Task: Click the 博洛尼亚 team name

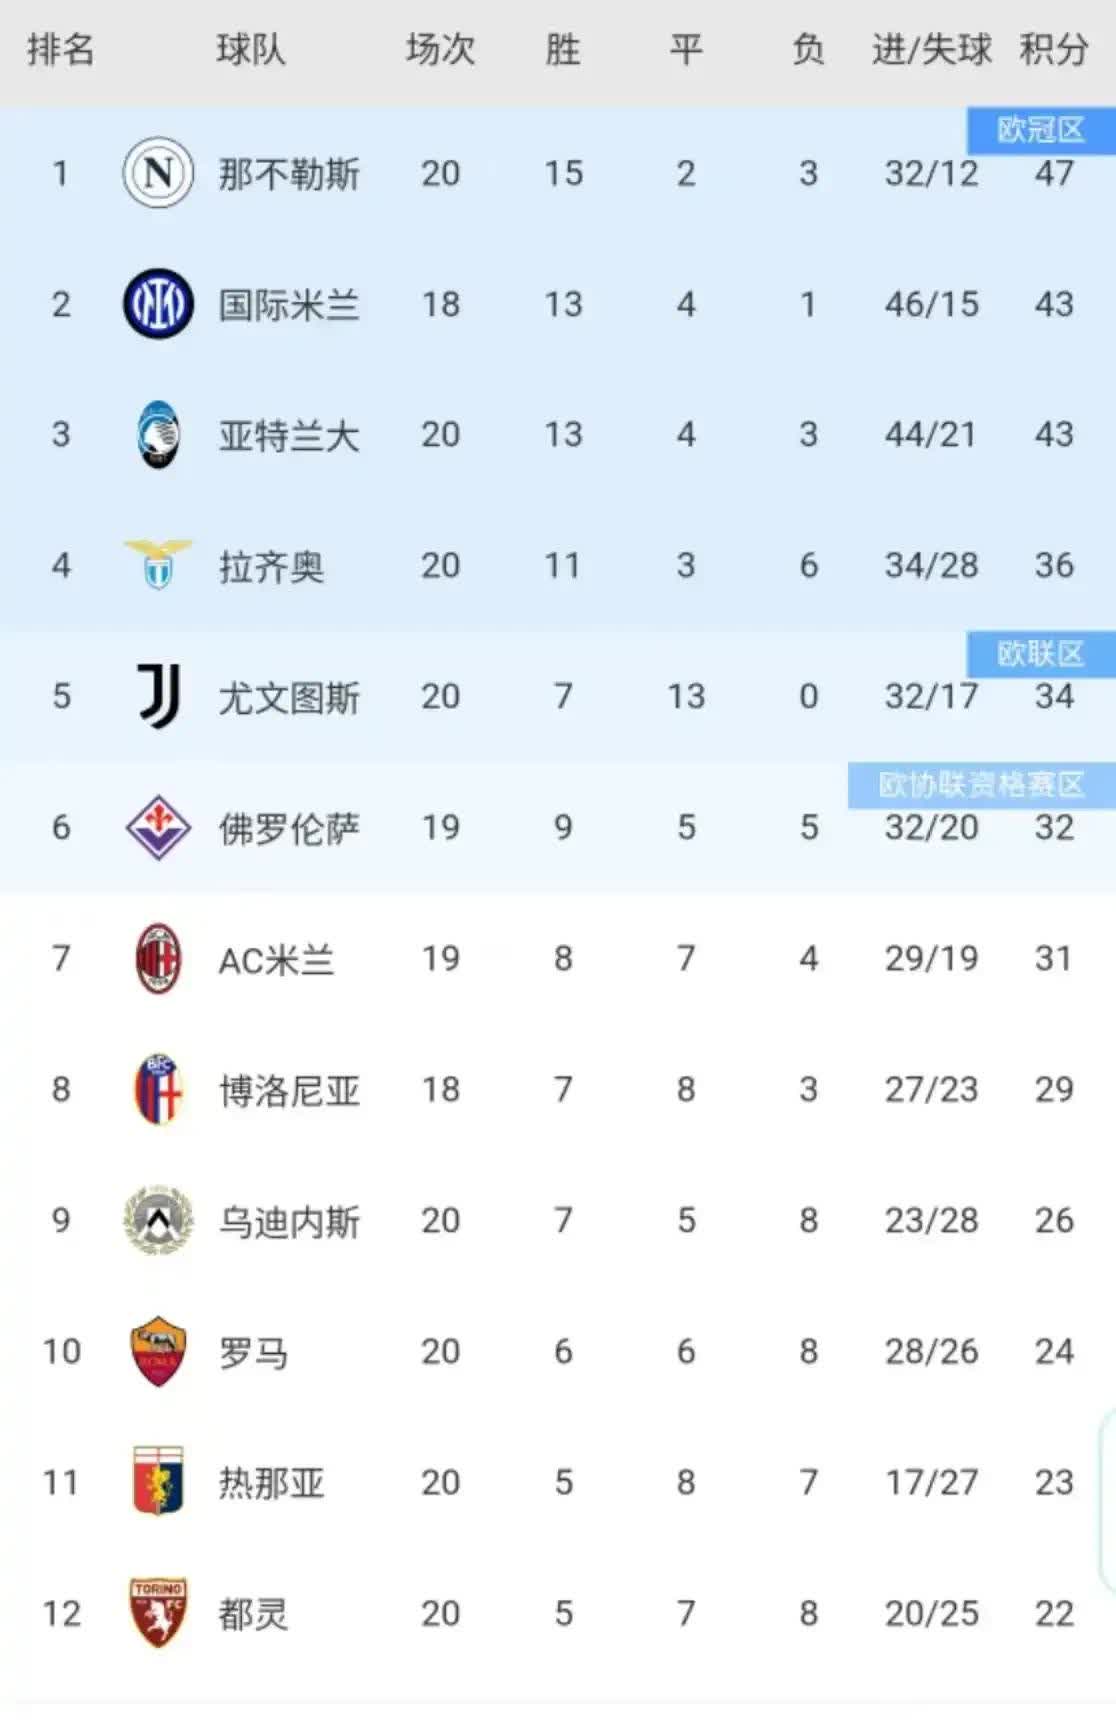Action: tap(289, 1091)
